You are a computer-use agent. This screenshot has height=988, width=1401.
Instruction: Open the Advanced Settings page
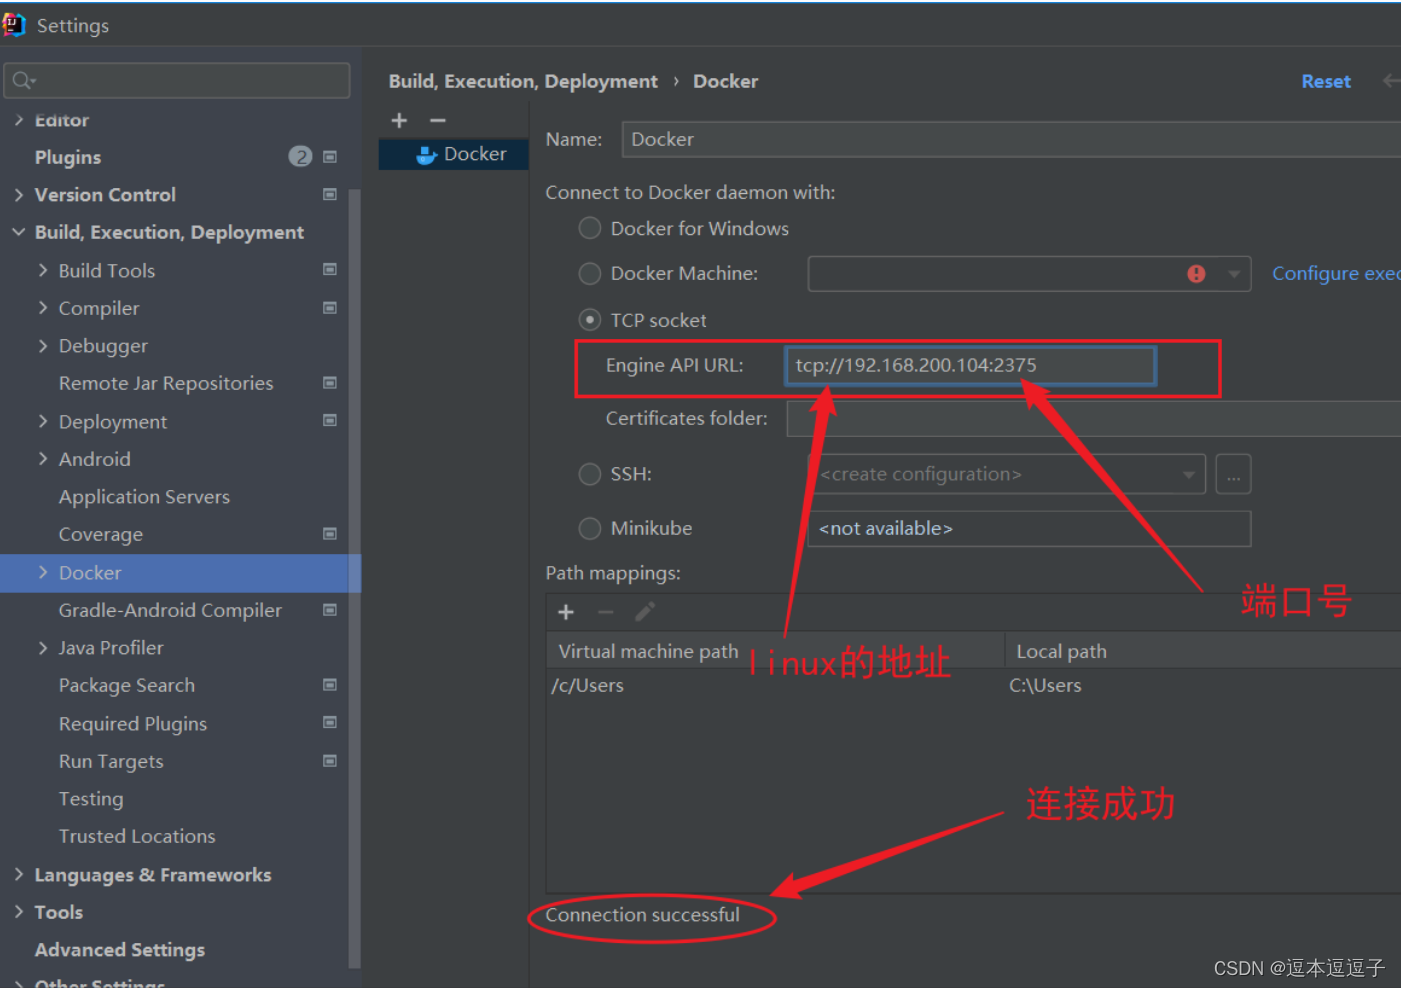pos(120,950)
